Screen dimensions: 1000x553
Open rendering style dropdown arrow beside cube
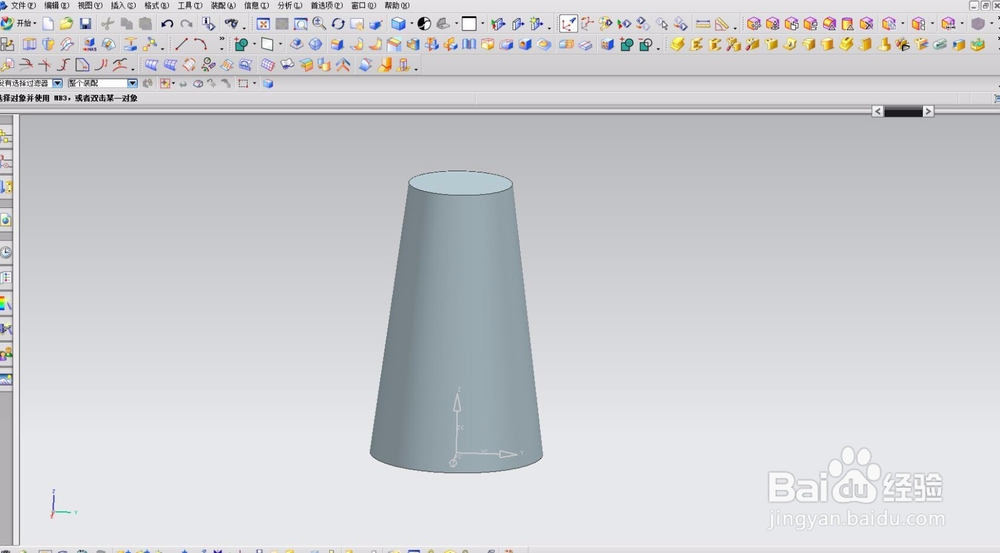(x=411, y=24)
